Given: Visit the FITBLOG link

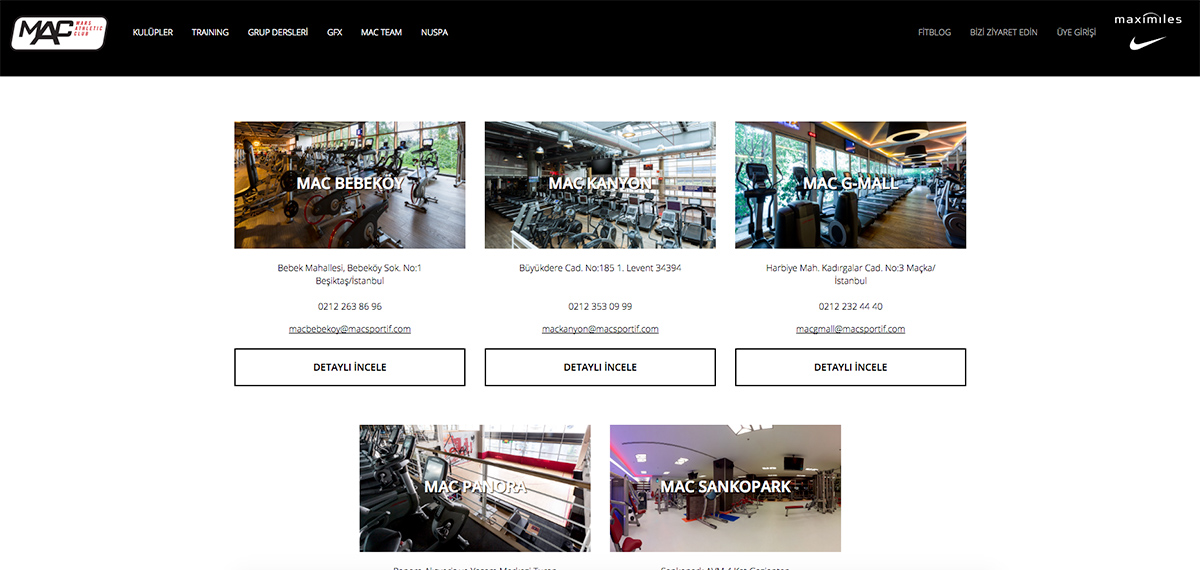Looking at the screenshot, I should [x=935, y=33].
